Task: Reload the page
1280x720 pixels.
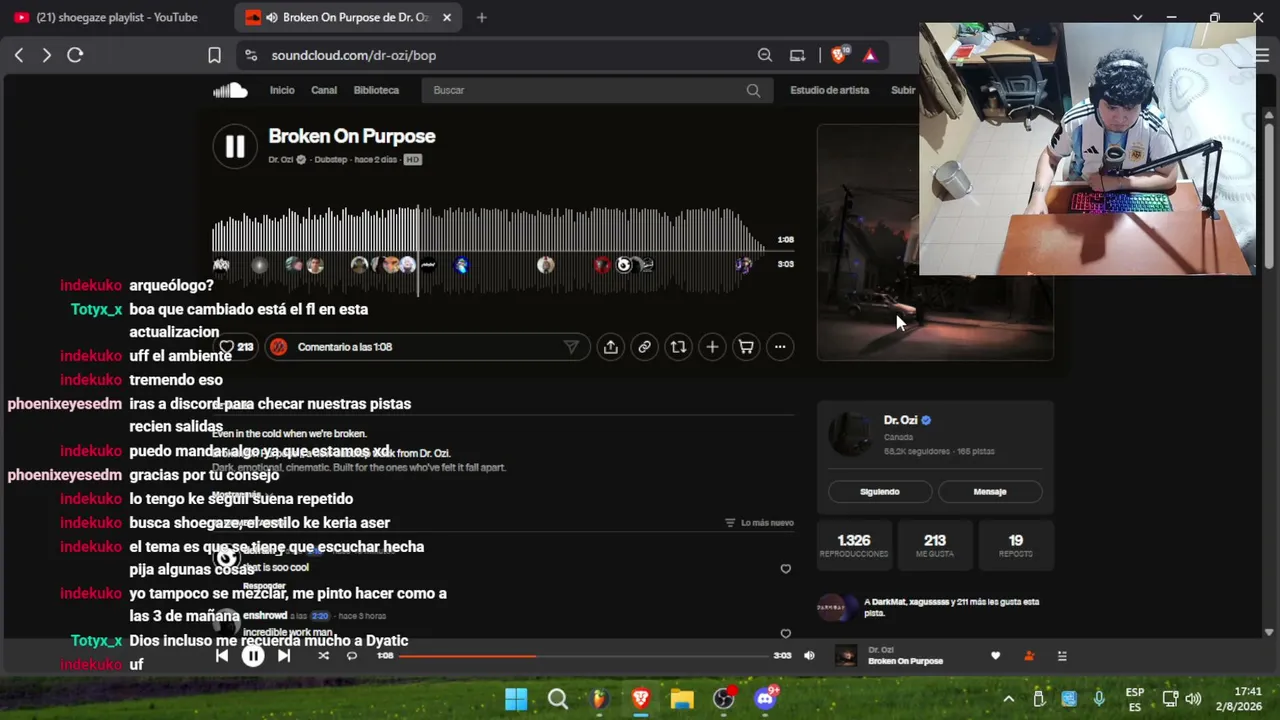Action: pyautogui.click(x=75, y=55)
